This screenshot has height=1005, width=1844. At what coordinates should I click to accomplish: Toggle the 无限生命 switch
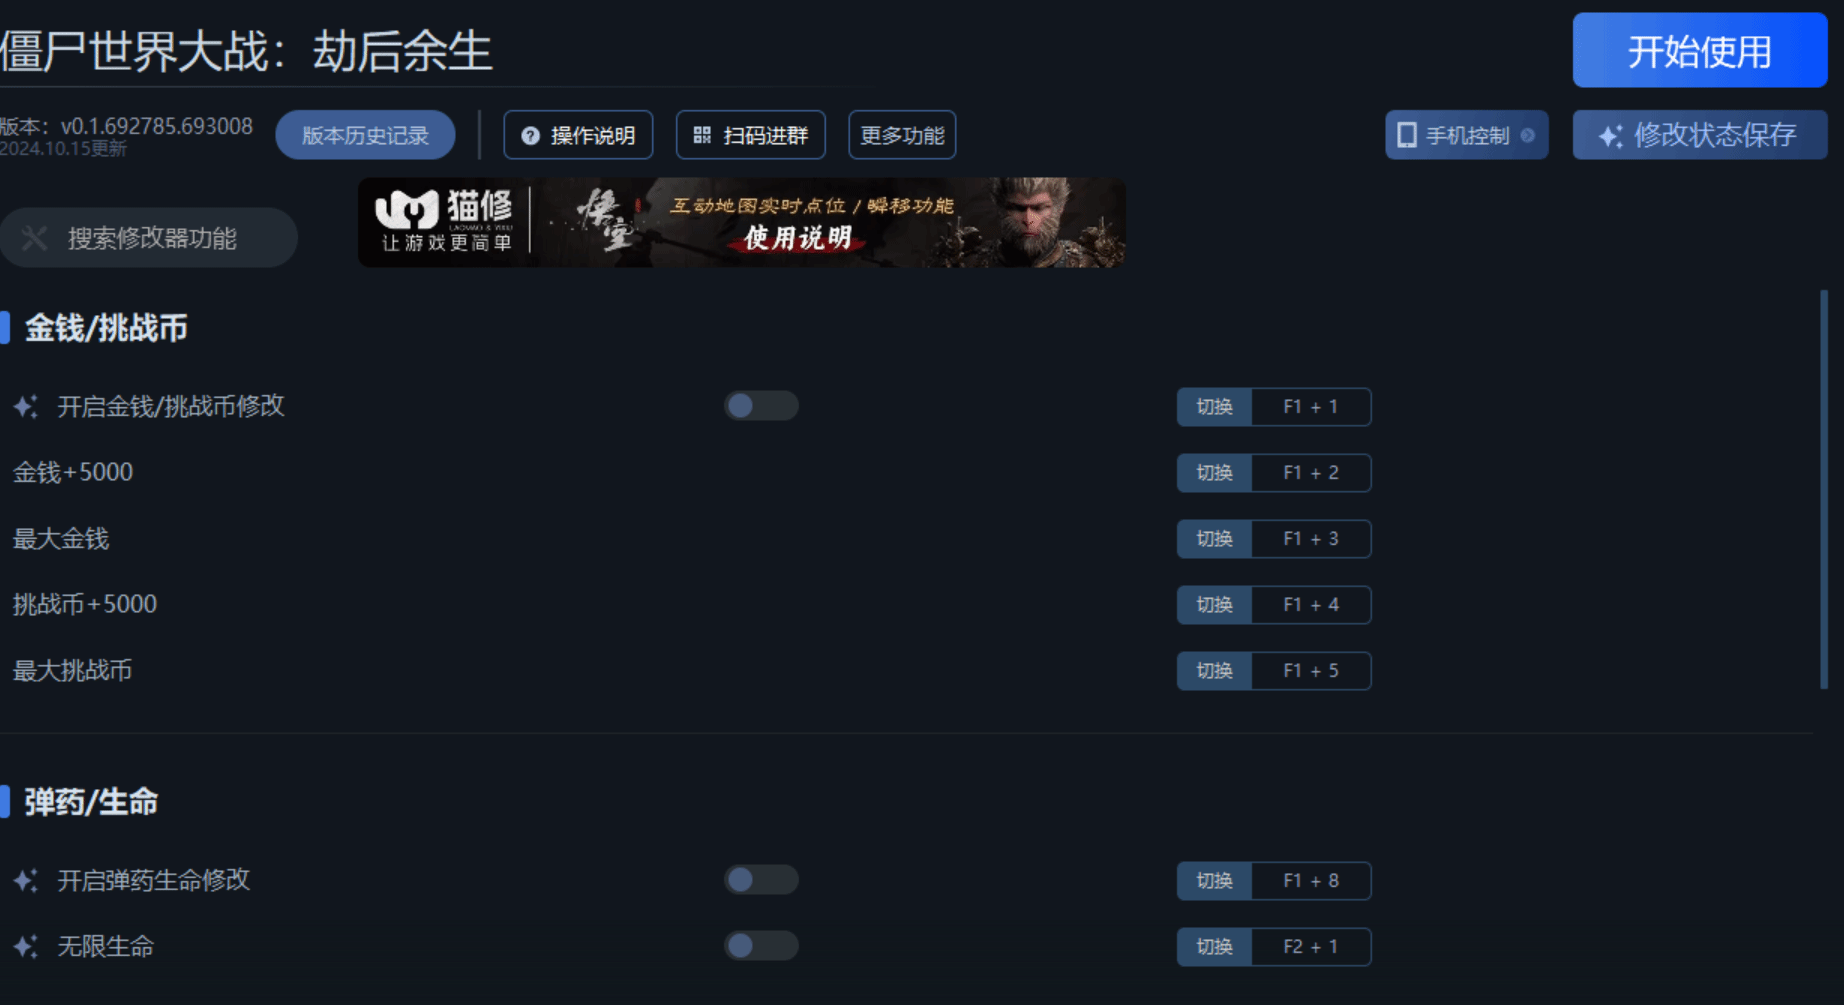761,945
